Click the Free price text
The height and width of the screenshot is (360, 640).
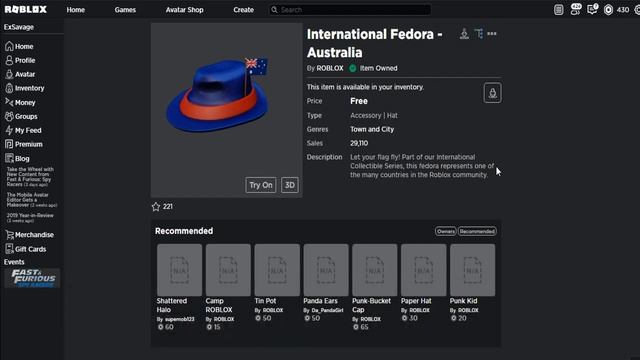(x=359, y=101)
